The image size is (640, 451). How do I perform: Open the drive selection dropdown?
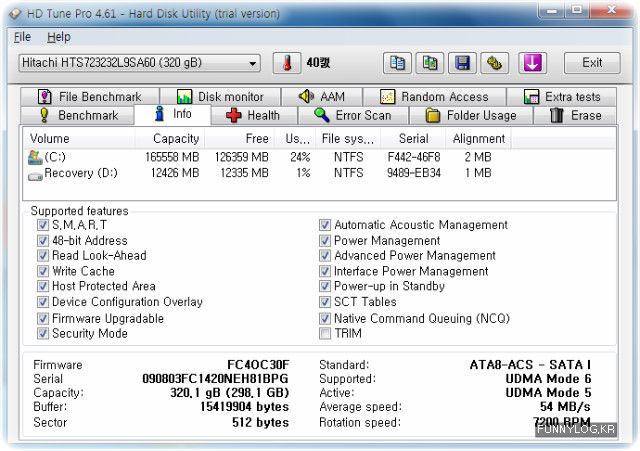tap(139, 63)
